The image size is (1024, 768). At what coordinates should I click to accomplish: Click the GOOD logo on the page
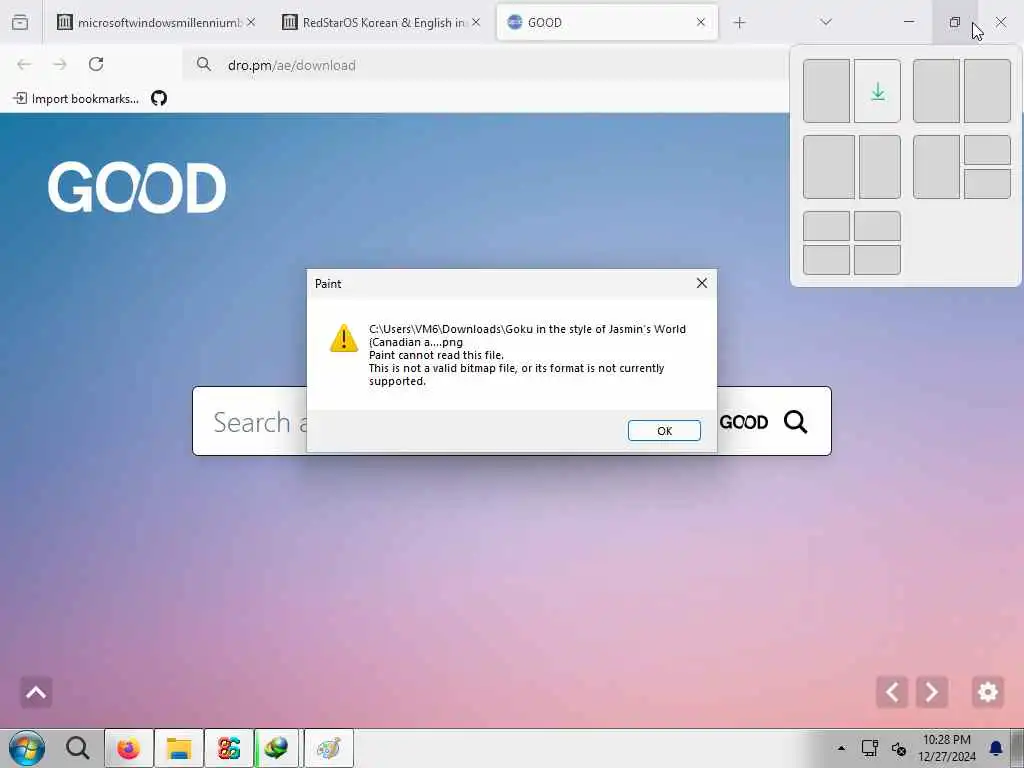(137, 187)
